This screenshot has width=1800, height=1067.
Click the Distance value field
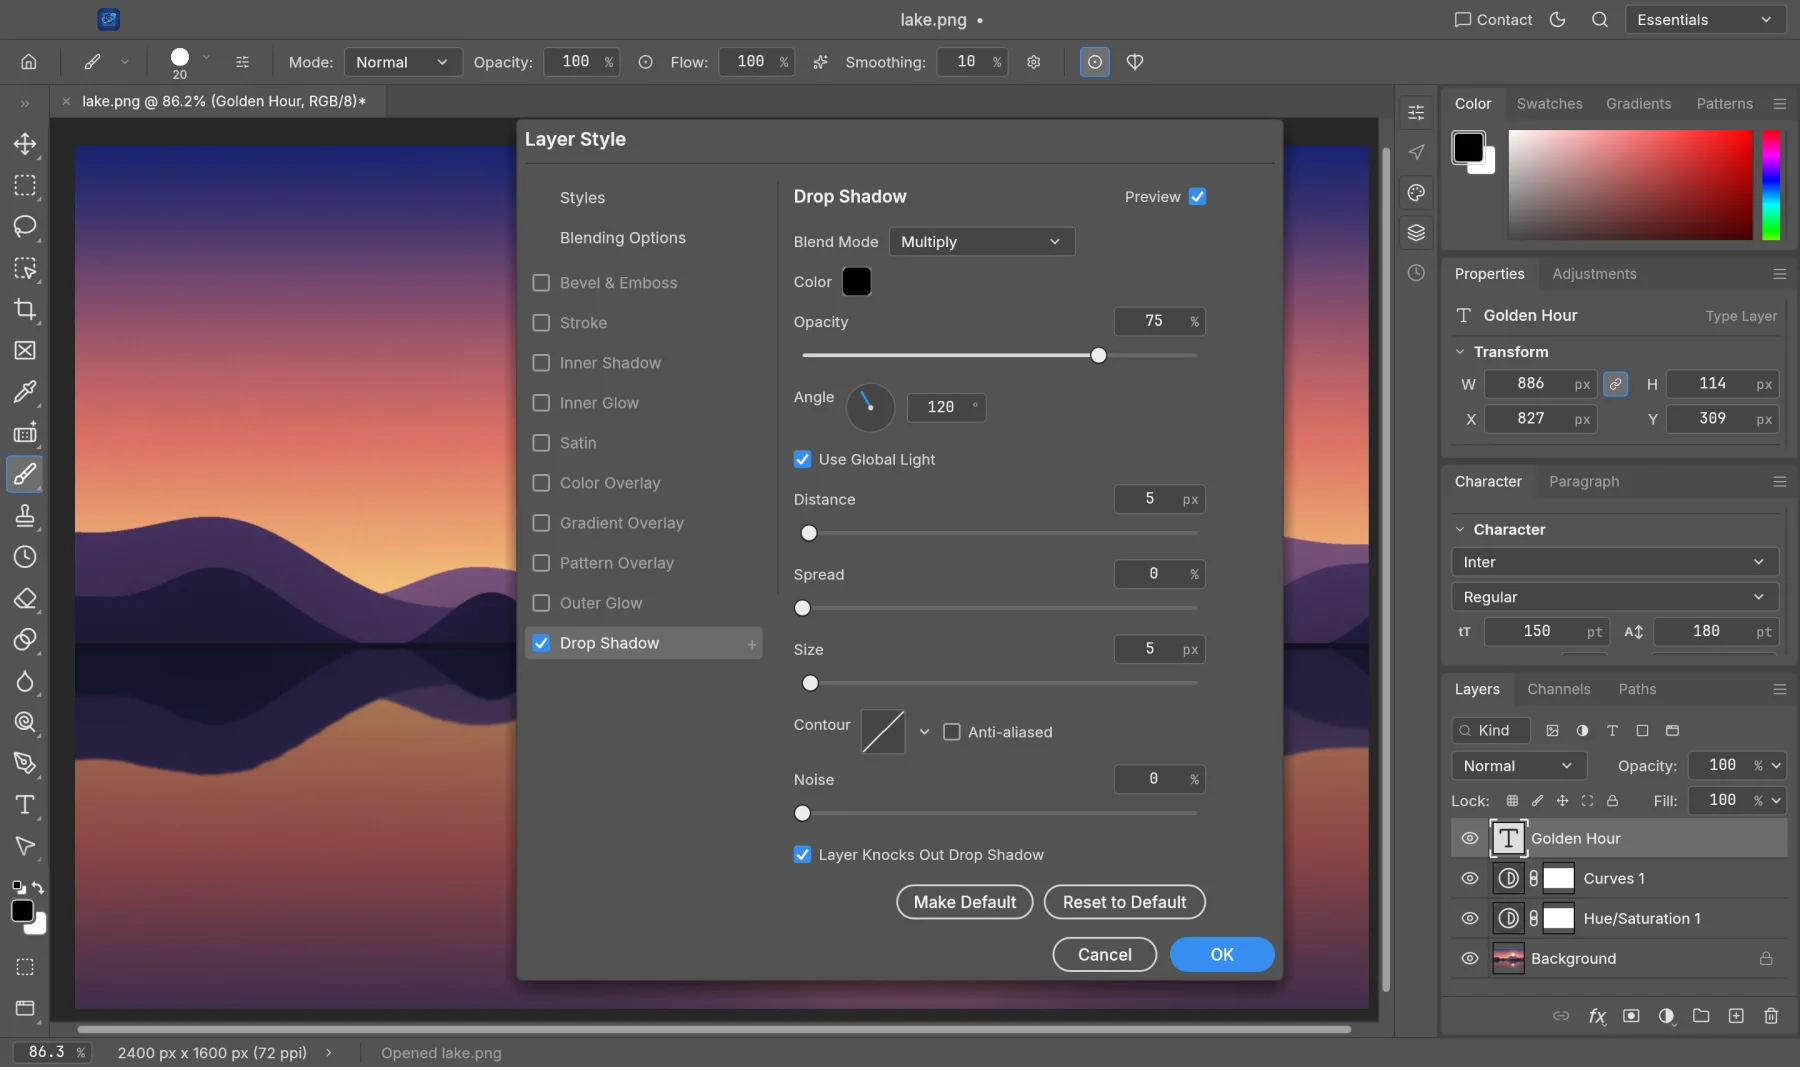coord(1159,499)
